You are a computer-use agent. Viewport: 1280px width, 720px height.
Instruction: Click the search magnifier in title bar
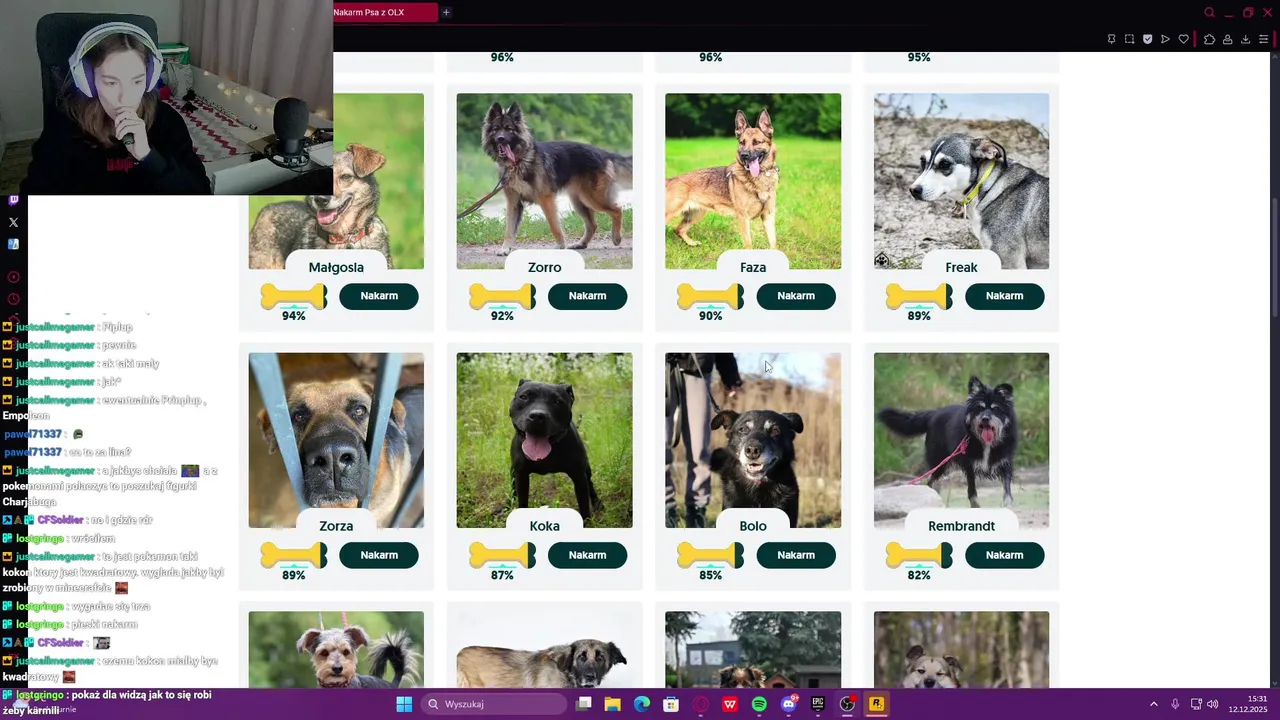point(1209,12)
